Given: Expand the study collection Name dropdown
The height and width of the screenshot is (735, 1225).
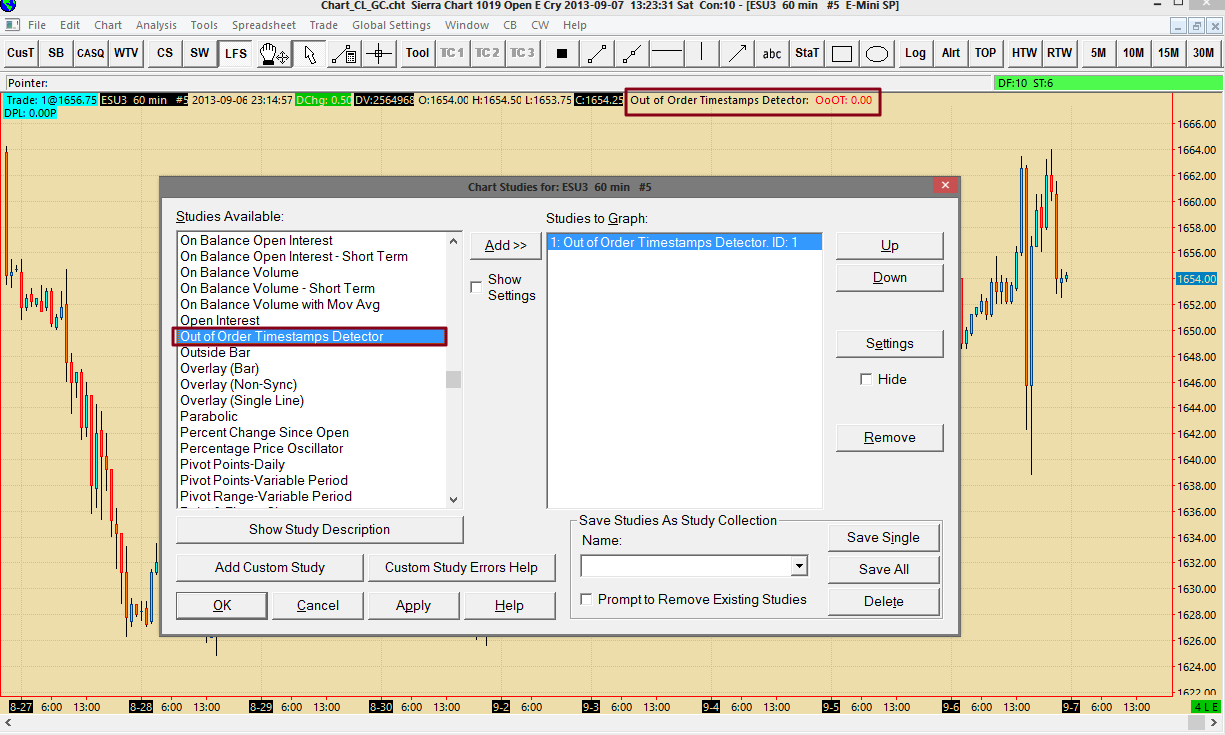Looking at the screenshot, I should coord(799,566).
